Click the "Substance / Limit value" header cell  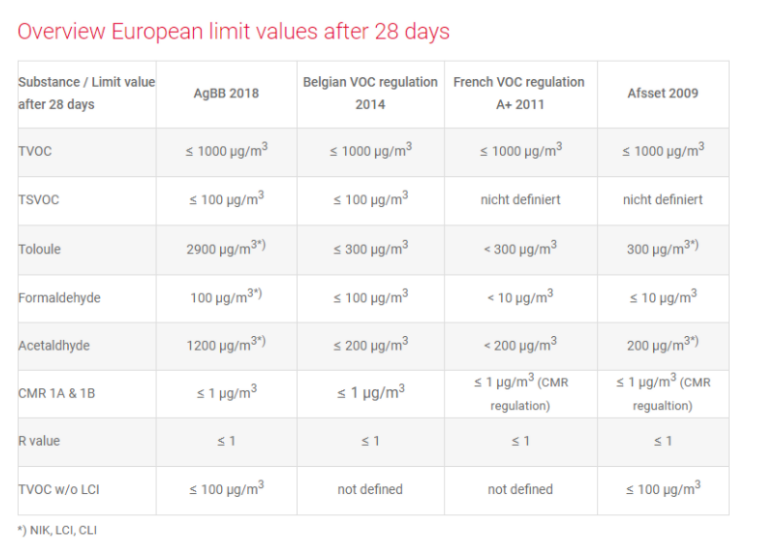tap(86, 93)
